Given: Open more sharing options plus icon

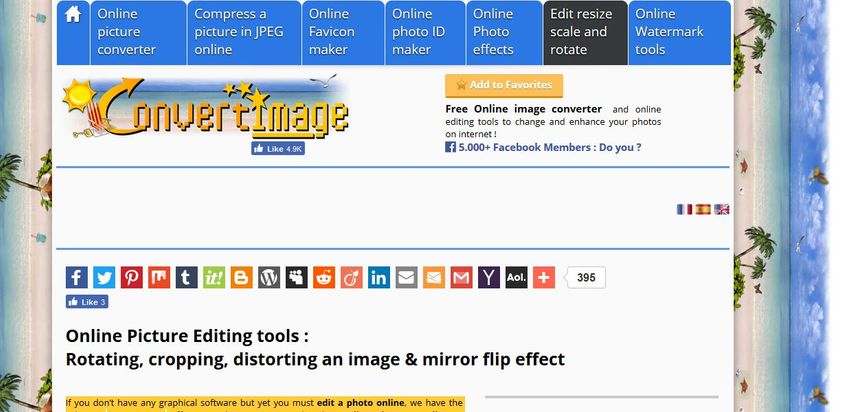Looking at the screenshot, I should [544, 278].
